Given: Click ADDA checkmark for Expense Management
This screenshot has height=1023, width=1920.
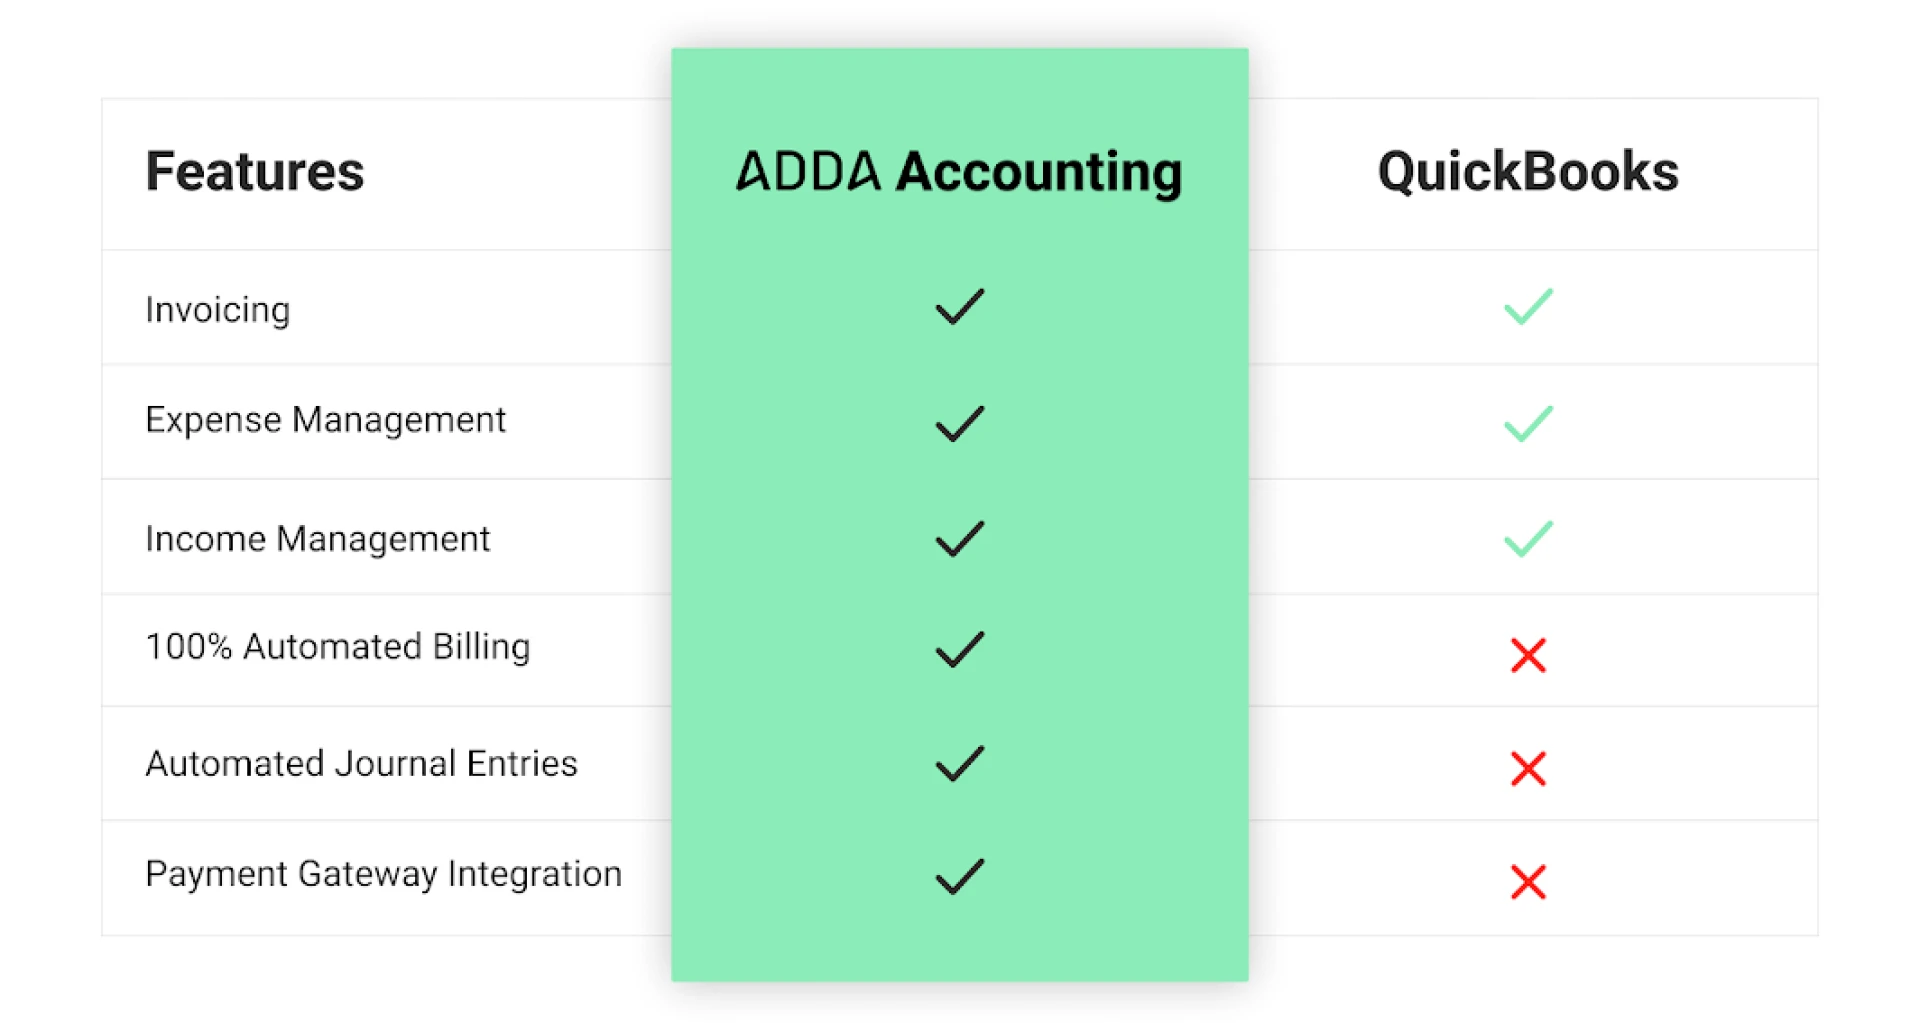Looking at the screenshot, I should coord(959,424).
